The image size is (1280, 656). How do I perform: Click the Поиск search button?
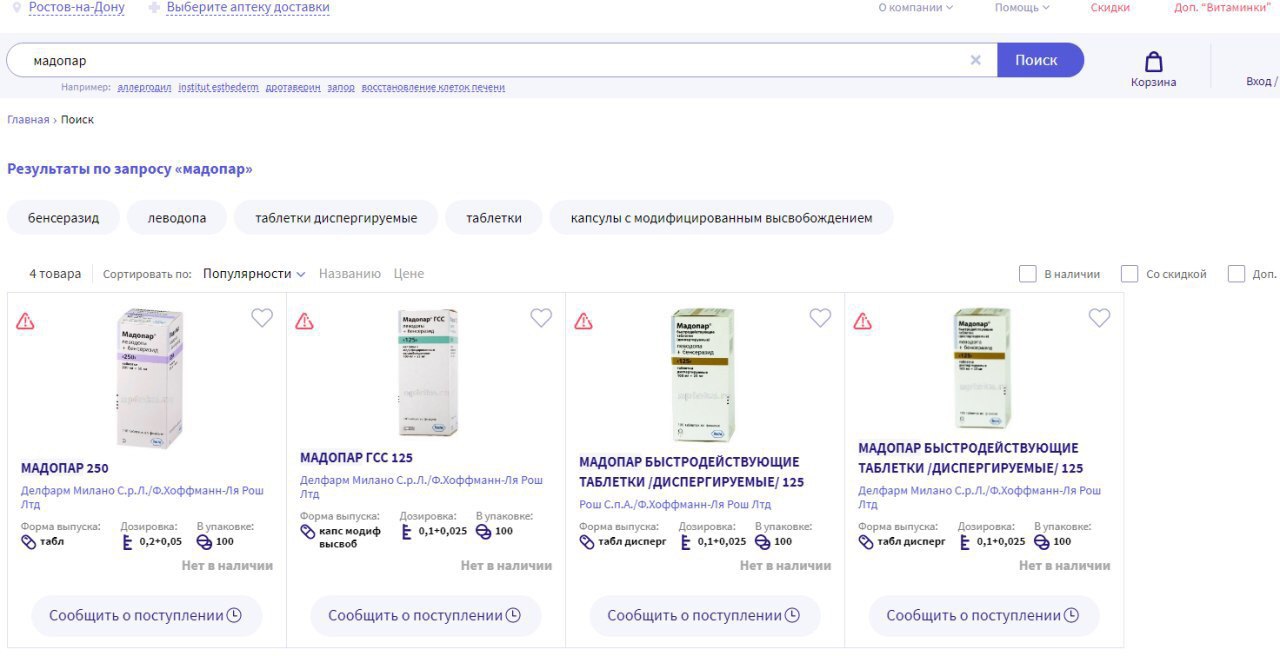click(x=1040, y=60)
